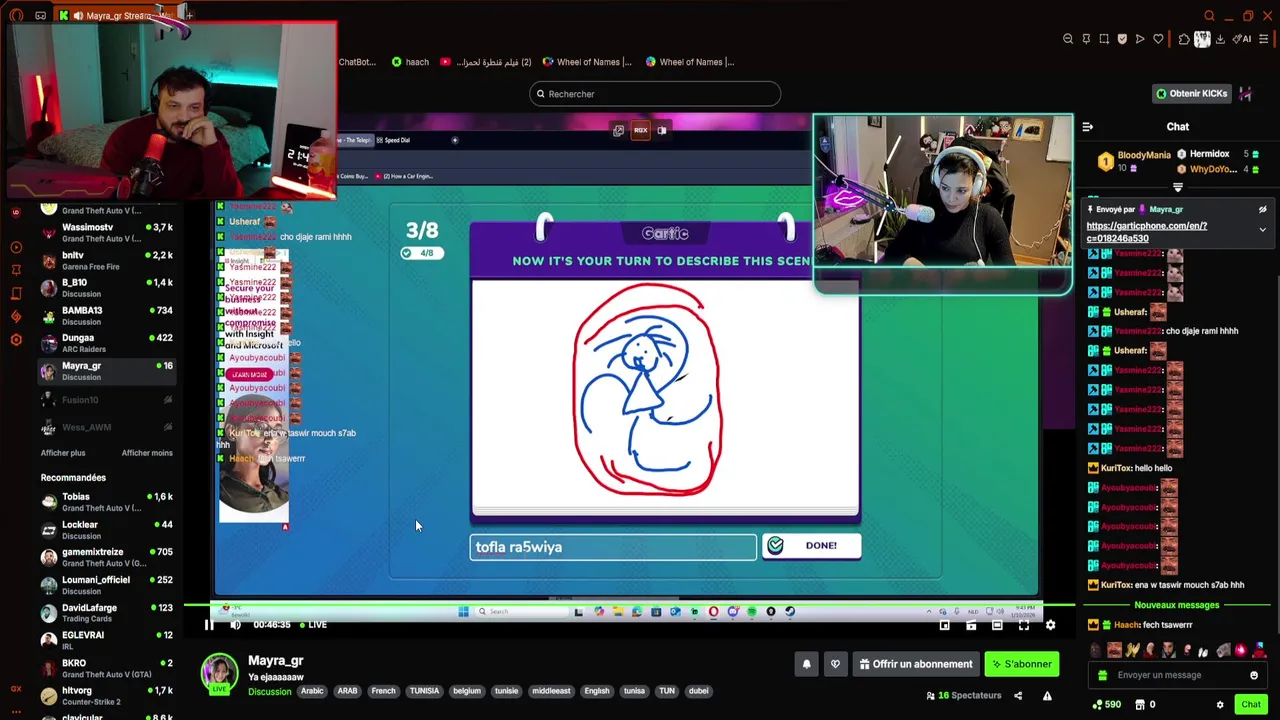1280x720 pixels.
Task: Click Offrir un abonnement
Action: pos(915,664)
